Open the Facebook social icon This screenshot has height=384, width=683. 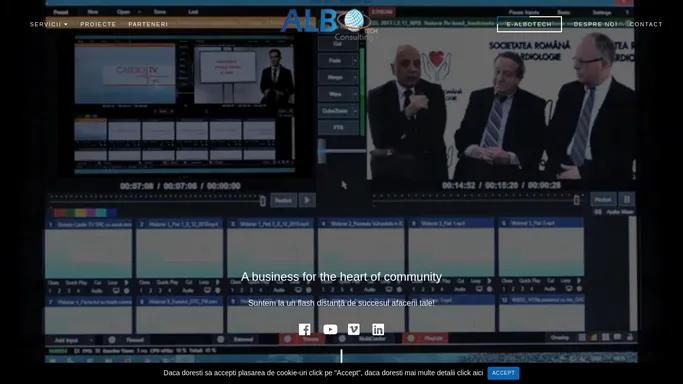(x=304, y=330)
